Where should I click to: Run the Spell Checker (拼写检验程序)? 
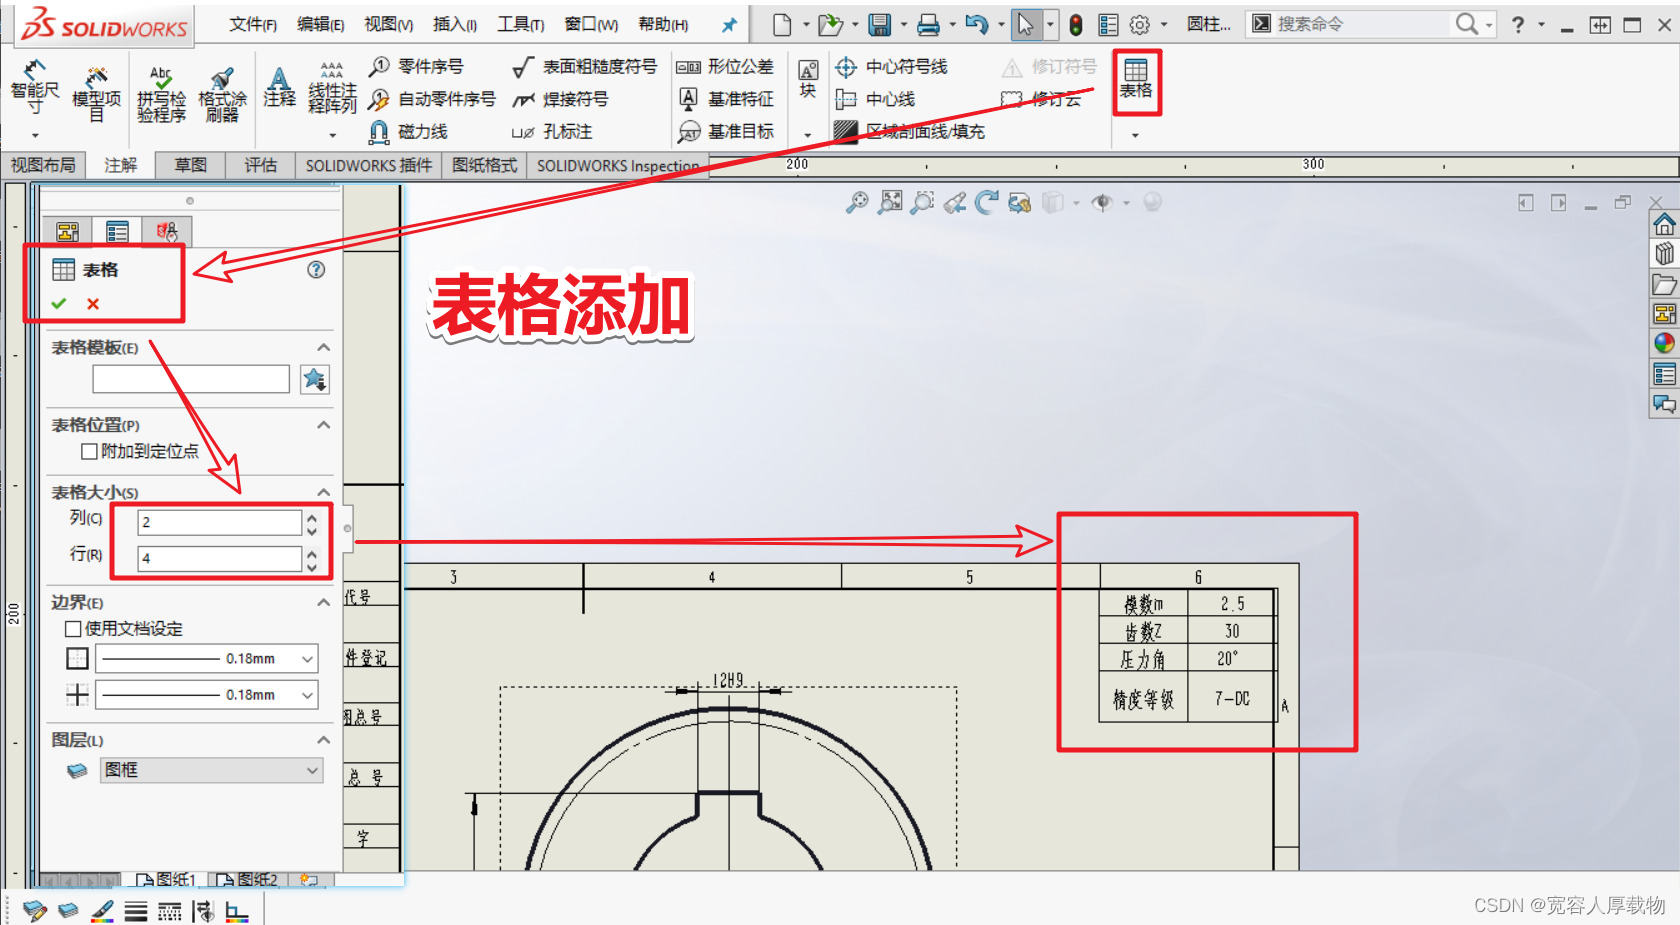click(x=160, y=94)
